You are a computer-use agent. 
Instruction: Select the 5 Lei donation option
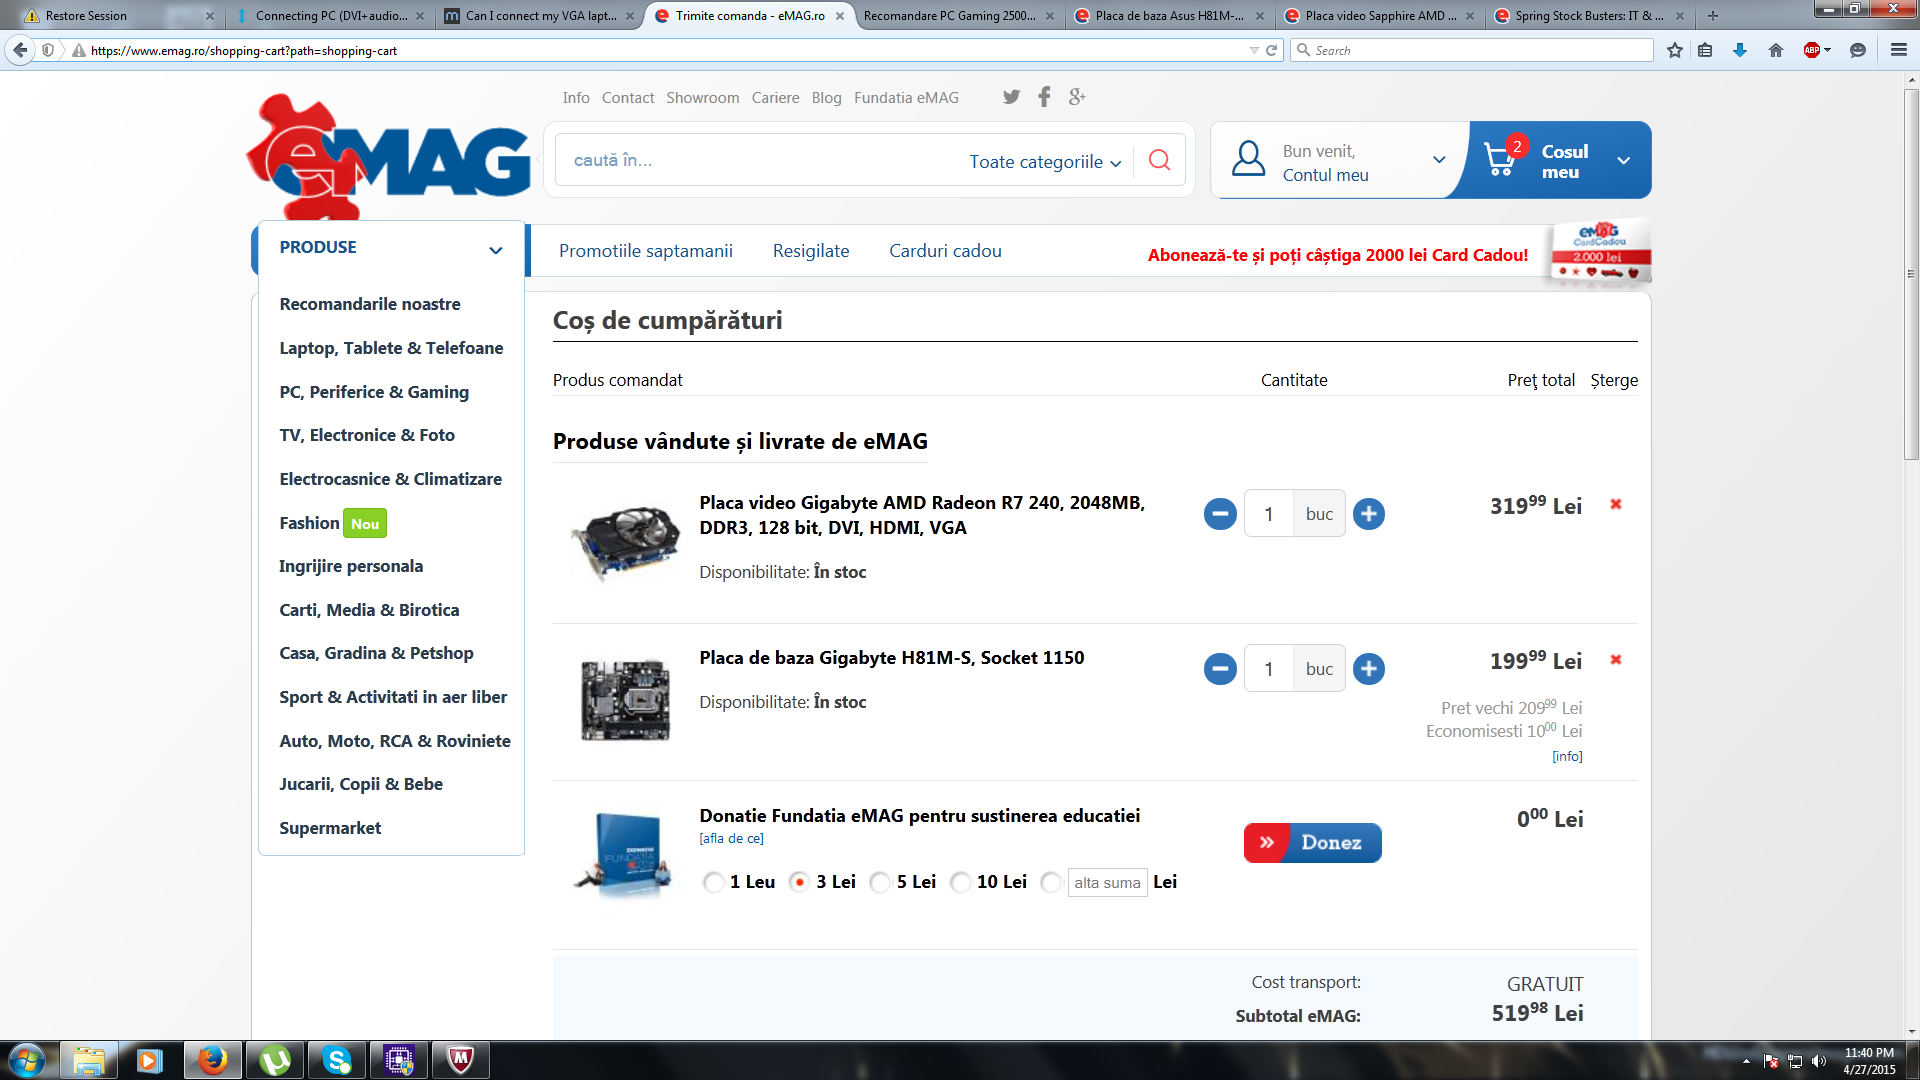[880, 882]
